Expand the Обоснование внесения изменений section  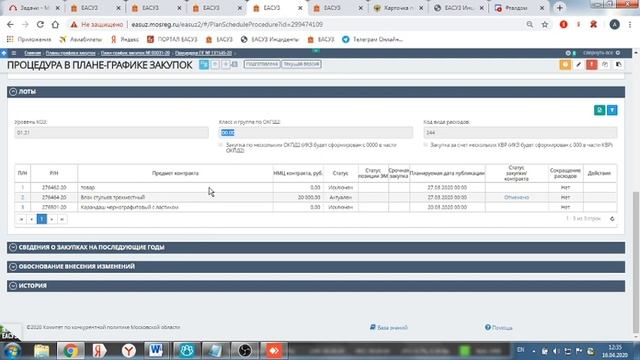[x=13, y=267]
